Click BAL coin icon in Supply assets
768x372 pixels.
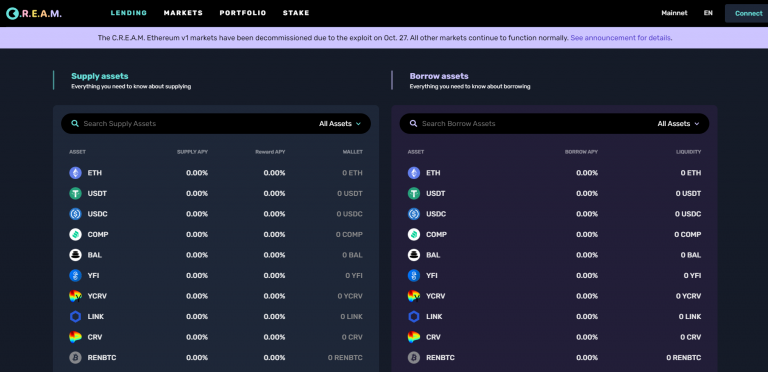75,255
